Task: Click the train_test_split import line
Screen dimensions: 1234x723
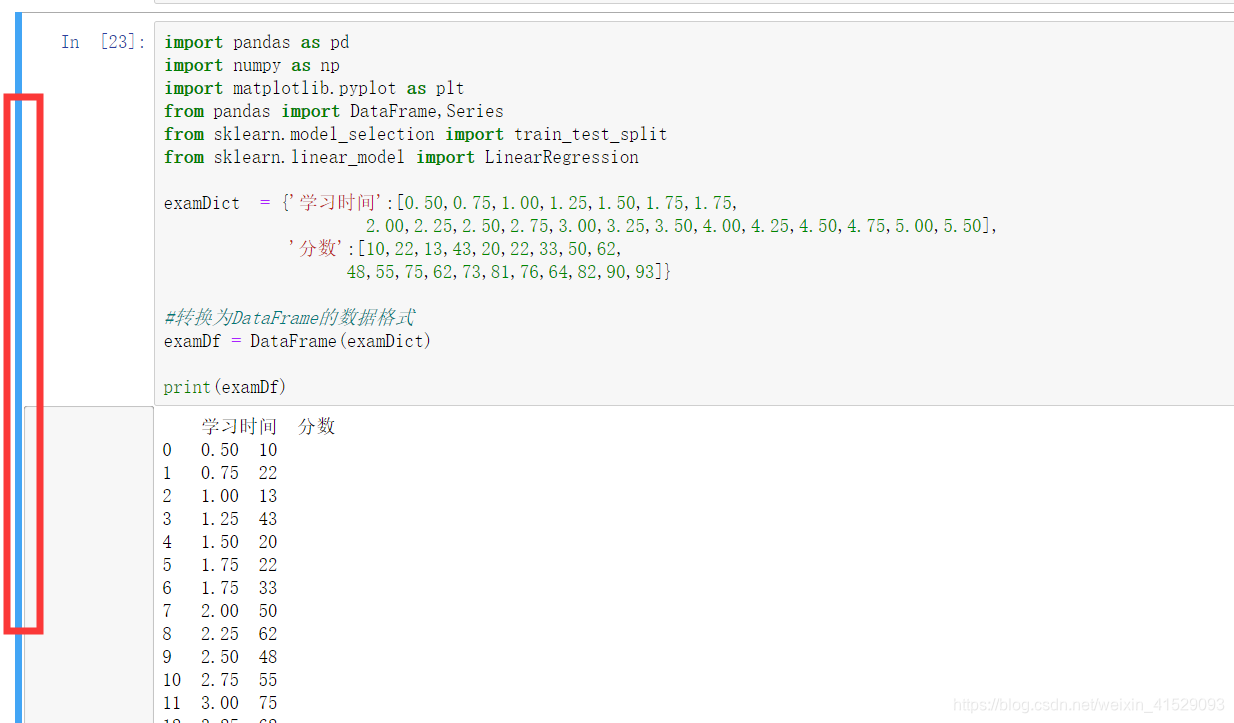Action: click(416, 134)
